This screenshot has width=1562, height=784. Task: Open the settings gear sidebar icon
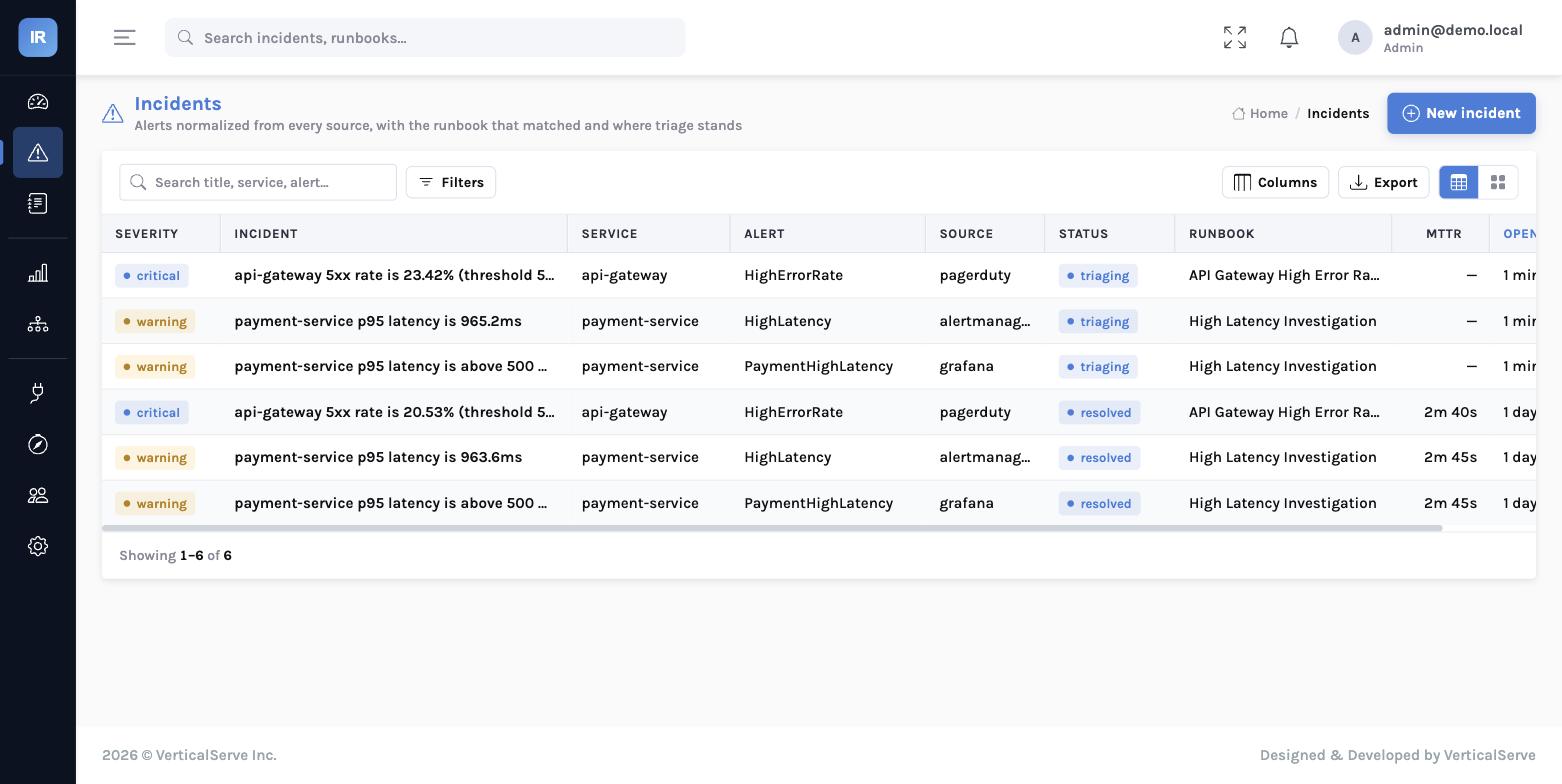tap(38, 546)
